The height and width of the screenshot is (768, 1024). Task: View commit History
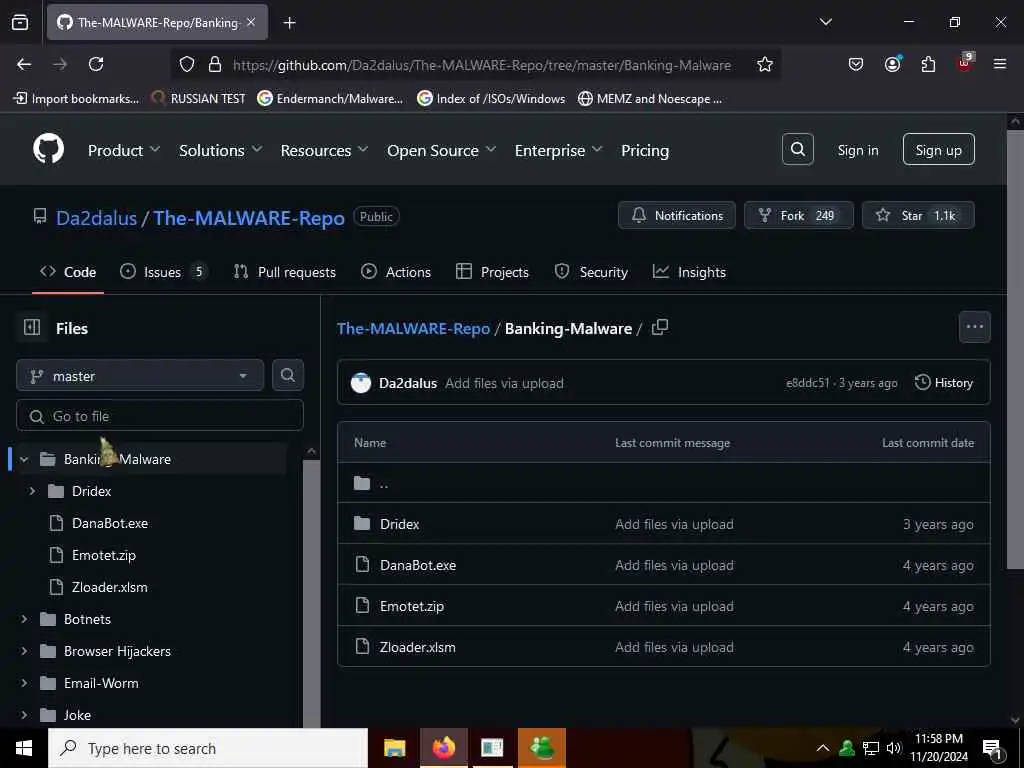(944, 383)
